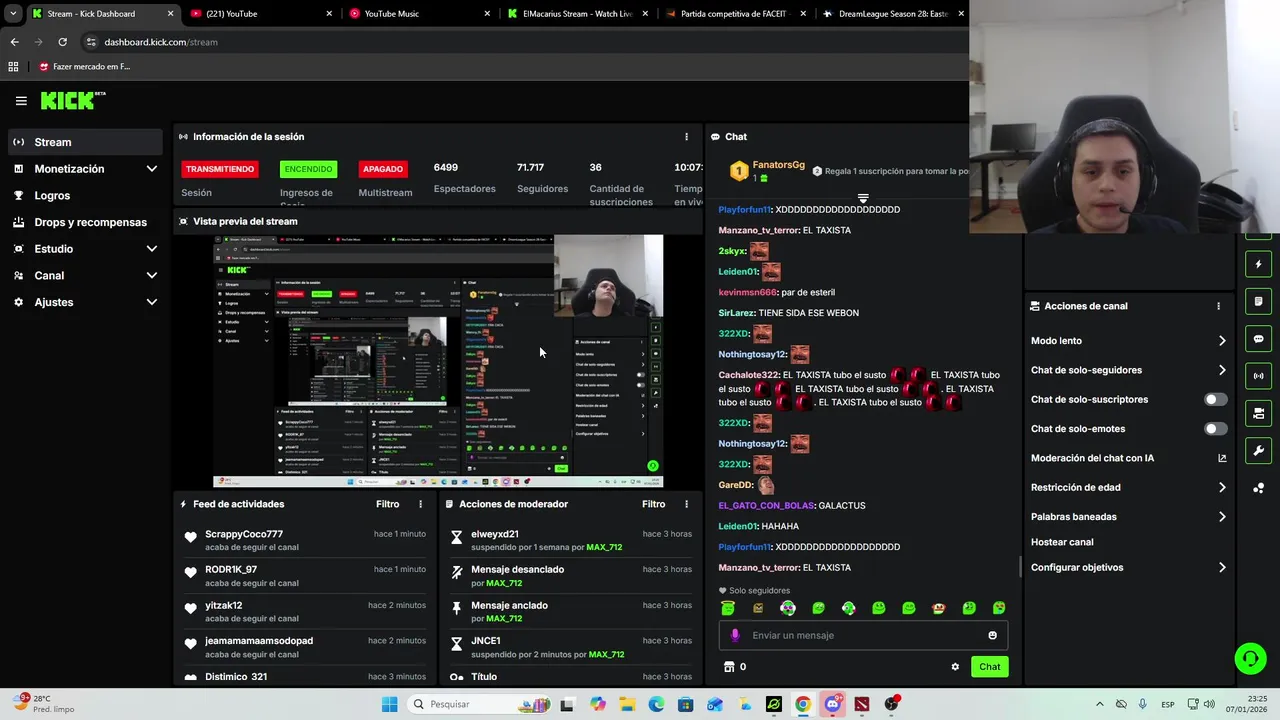Switch to the Partida competitiva de FACEIT tab

coord(735,14)
